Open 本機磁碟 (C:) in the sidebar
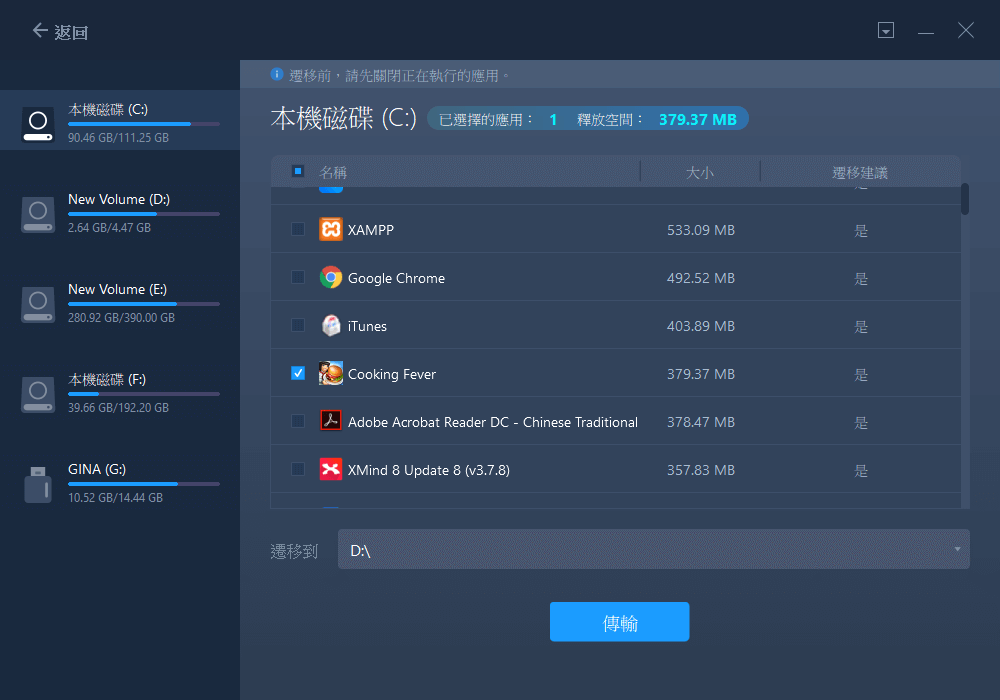Viewport: 1000px width, 700px height. coord(120,120)
